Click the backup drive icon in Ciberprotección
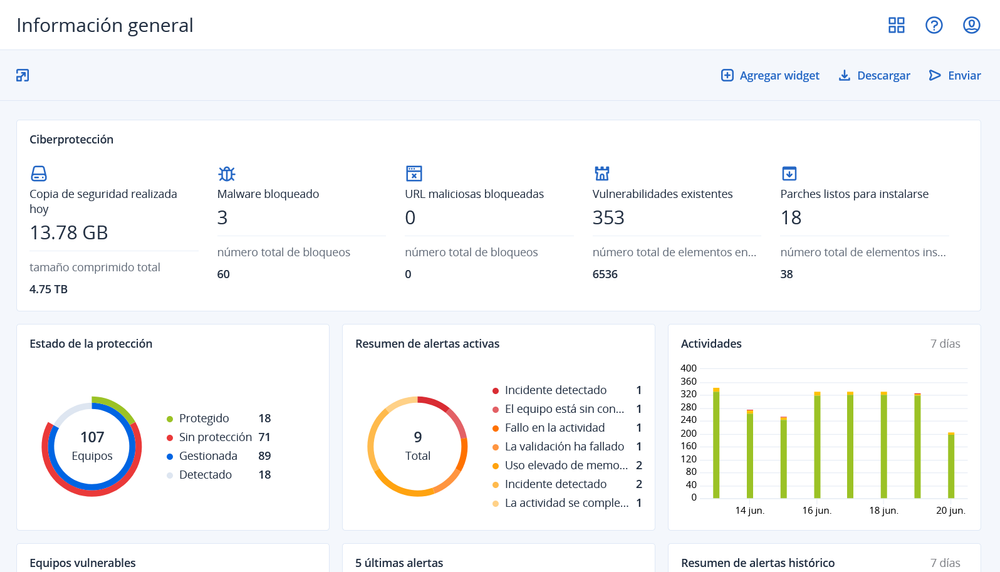 click(39, 174)
